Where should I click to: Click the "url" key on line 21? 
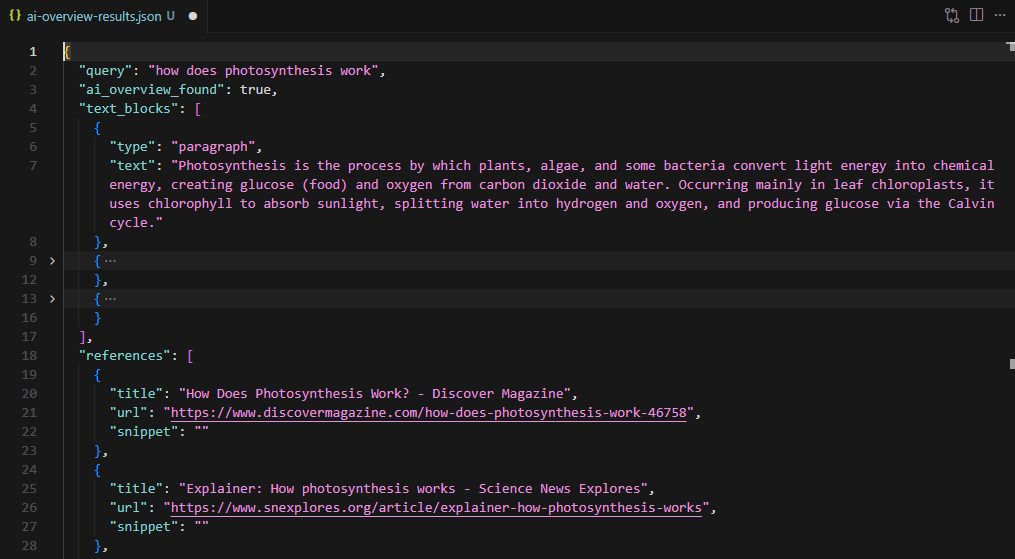128,412
